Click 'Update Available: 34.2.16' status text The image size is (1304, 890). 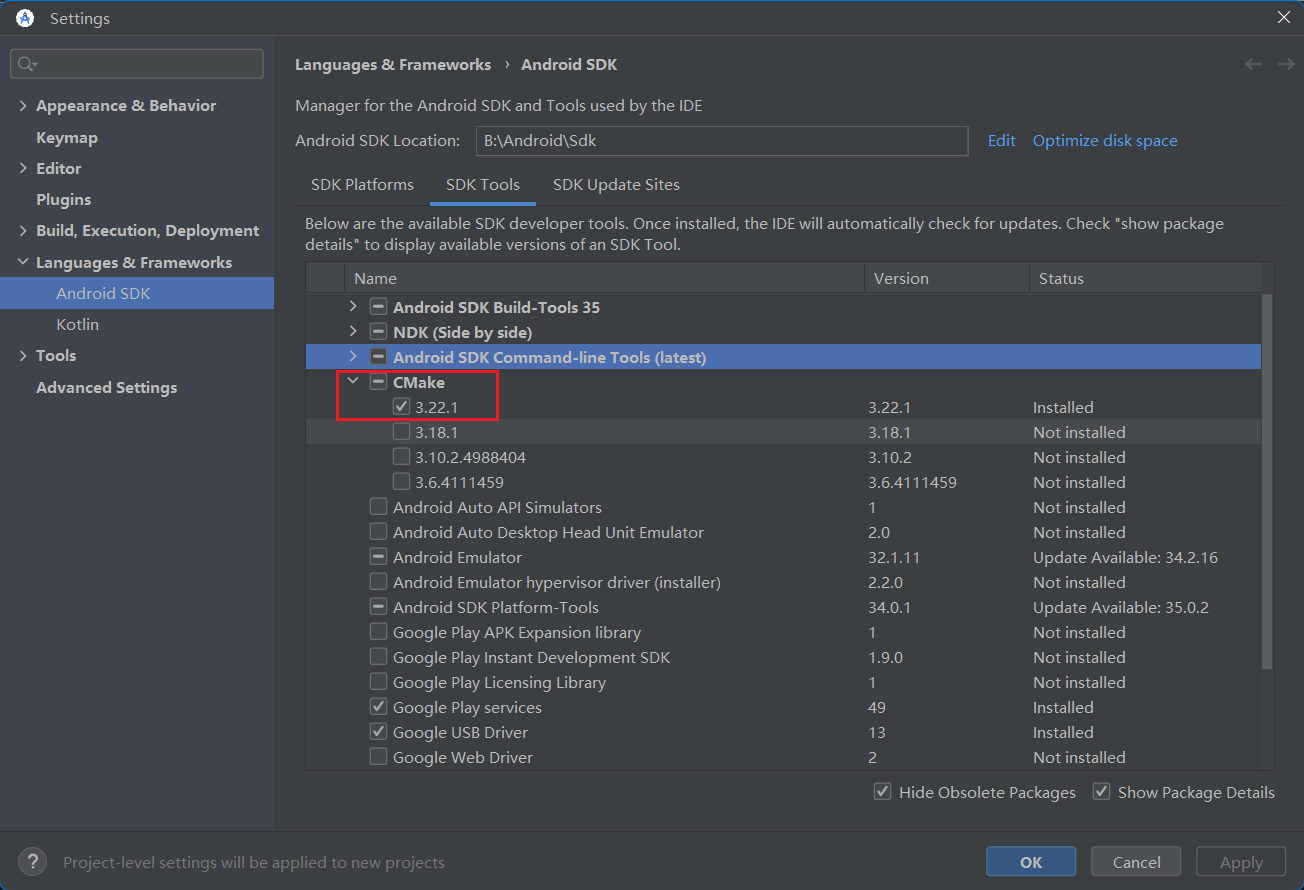pyautogui.click(x=1125, y=558)
